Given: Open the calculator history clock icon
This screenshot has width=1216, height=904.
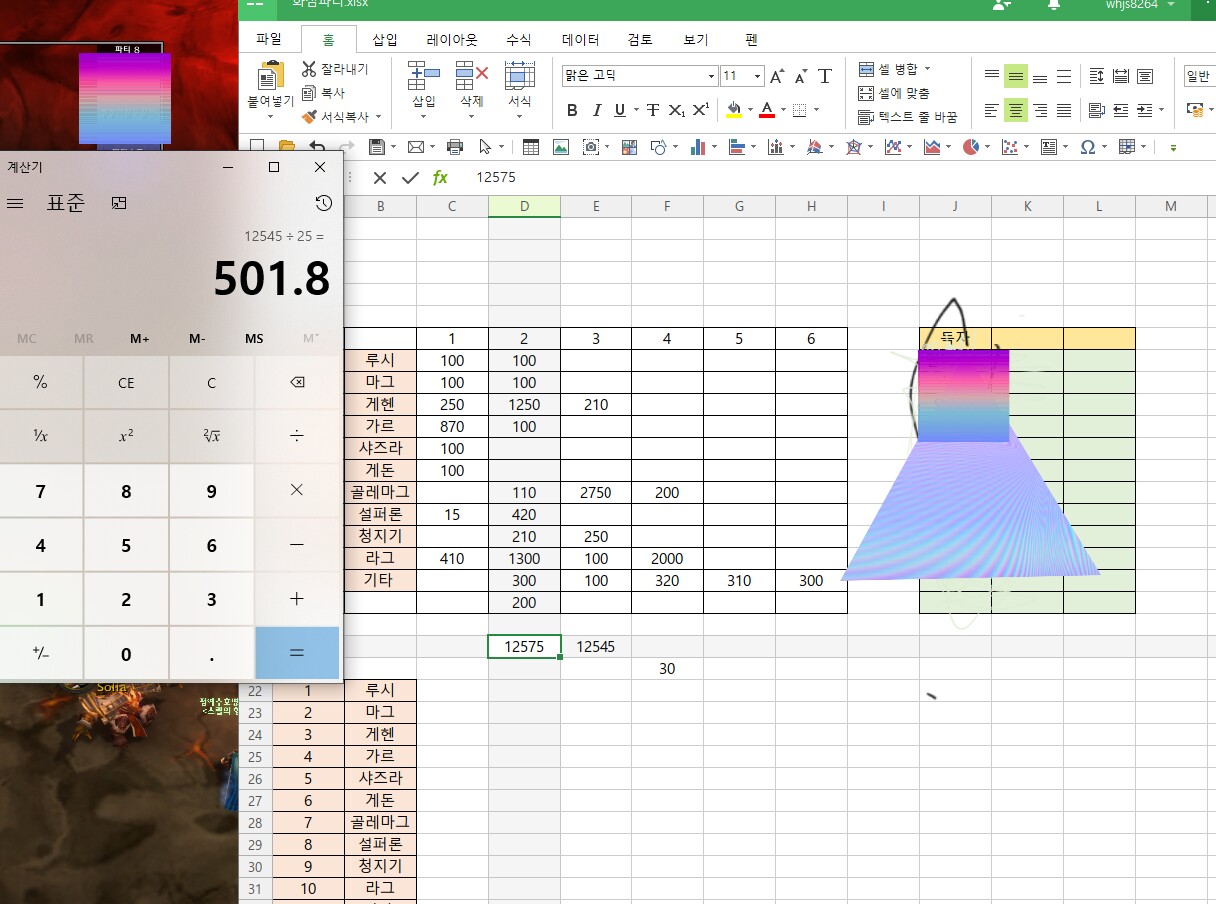Looking at the screenshot, I should (x=323, y=203).
